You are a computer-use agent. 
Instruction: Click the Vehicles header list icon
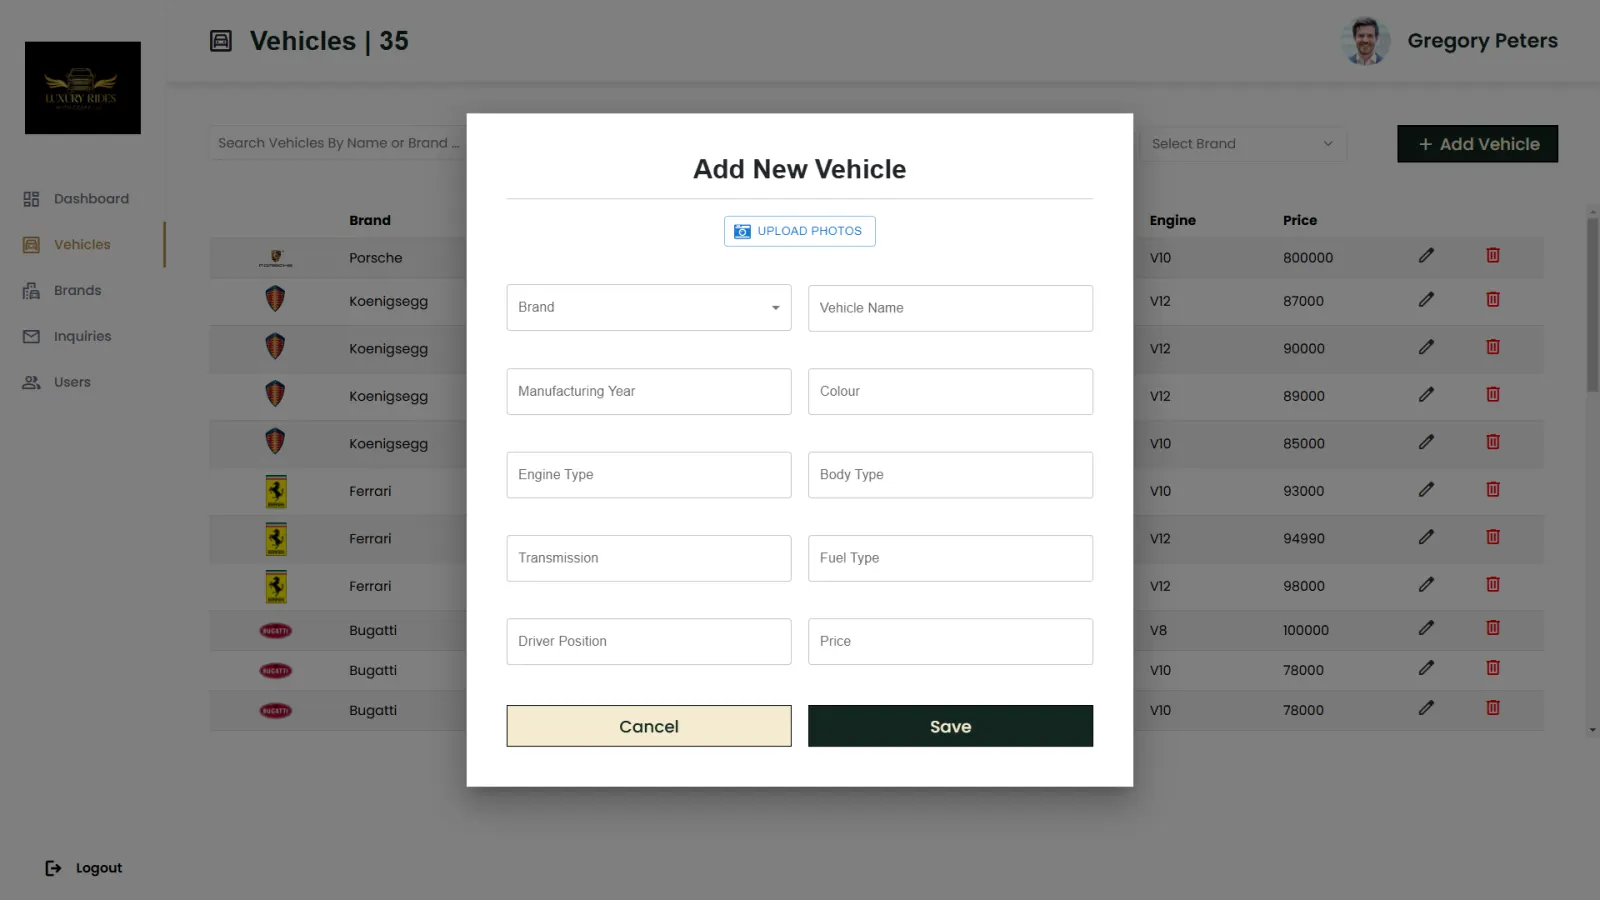[x=221, y=41]
